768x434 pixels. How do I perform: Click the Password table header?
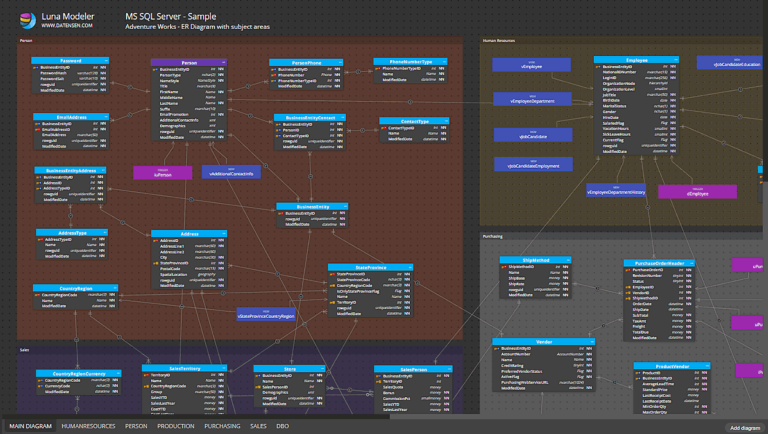[x=70, y=61]
